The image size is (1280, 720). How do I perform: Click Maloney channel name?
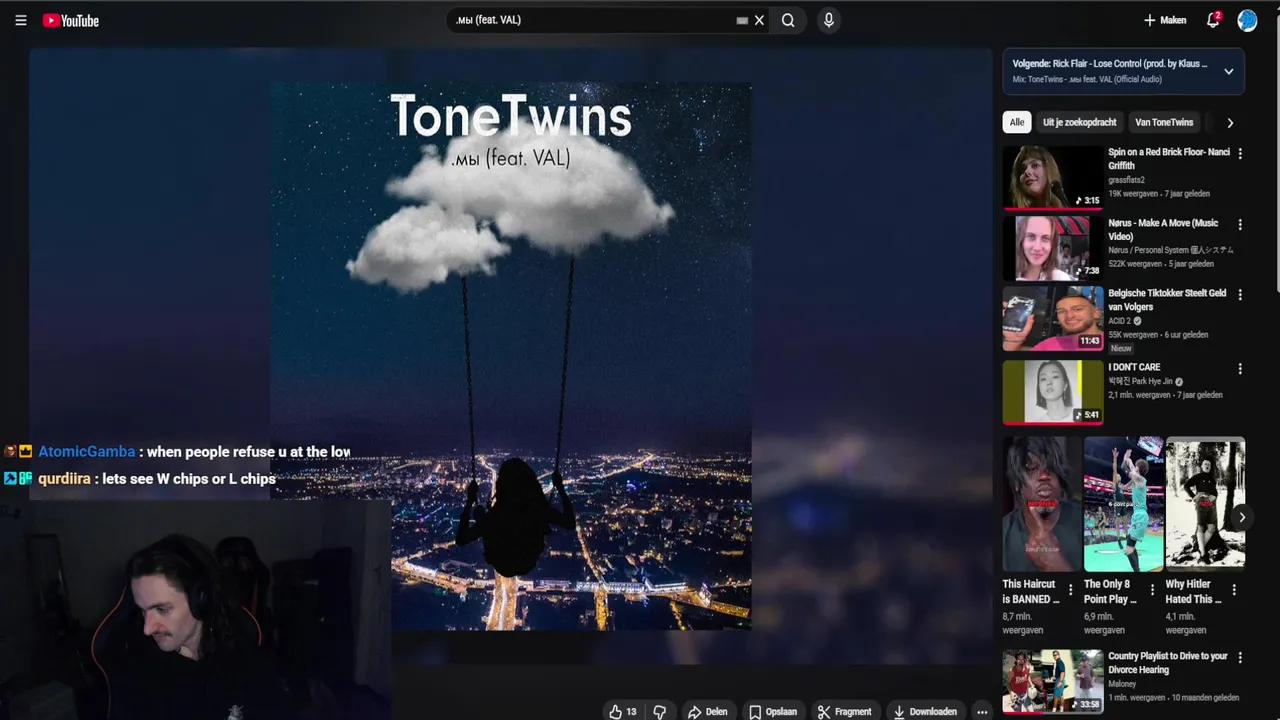click(1122, 684)
